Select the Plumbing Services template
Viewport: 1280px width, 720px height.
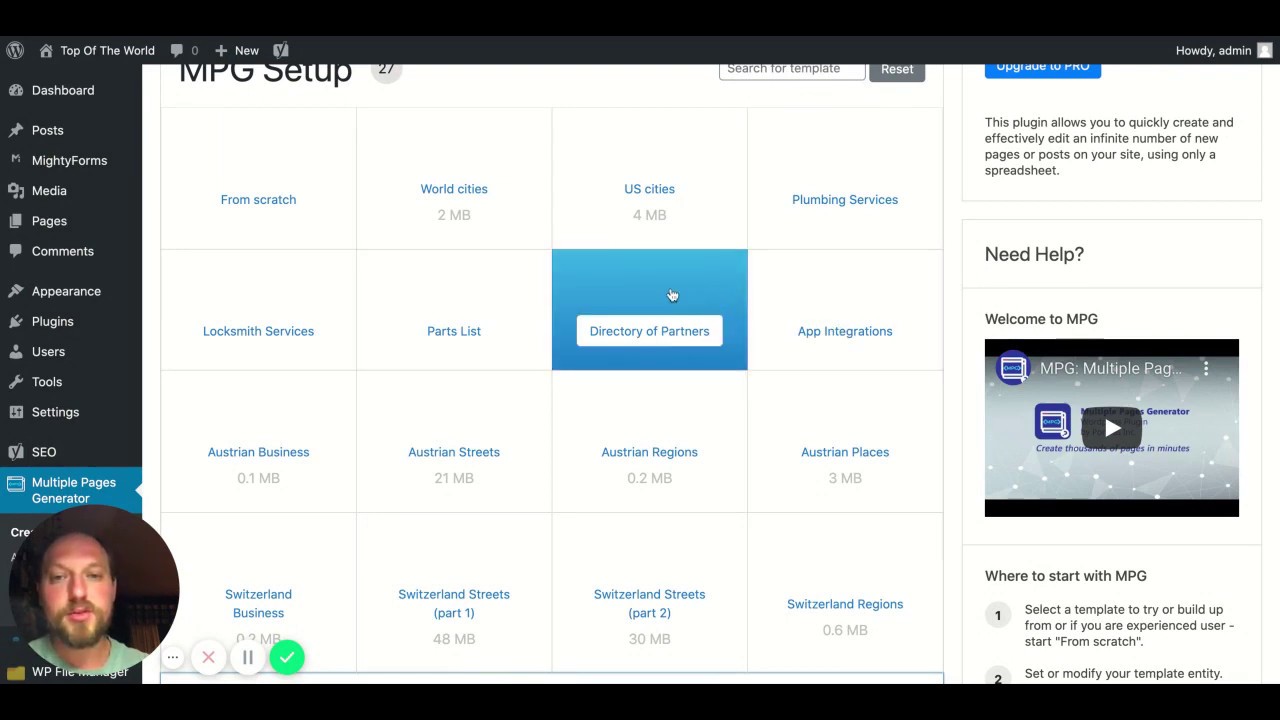tap(845, 199)
